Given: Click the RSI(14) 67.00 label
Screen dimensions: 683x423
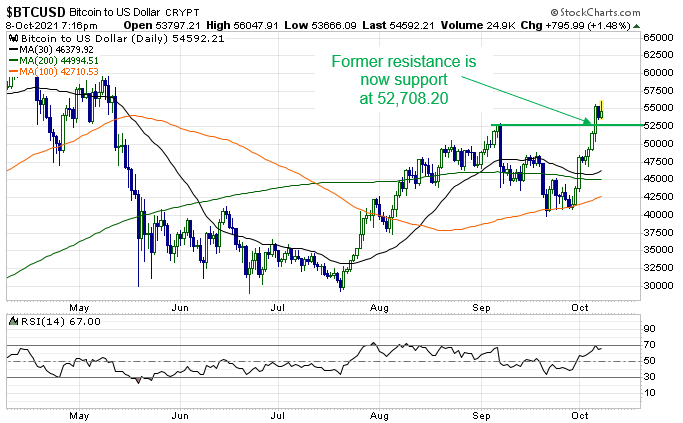Looking at the screenshot, I should click(x=61, y=321).
